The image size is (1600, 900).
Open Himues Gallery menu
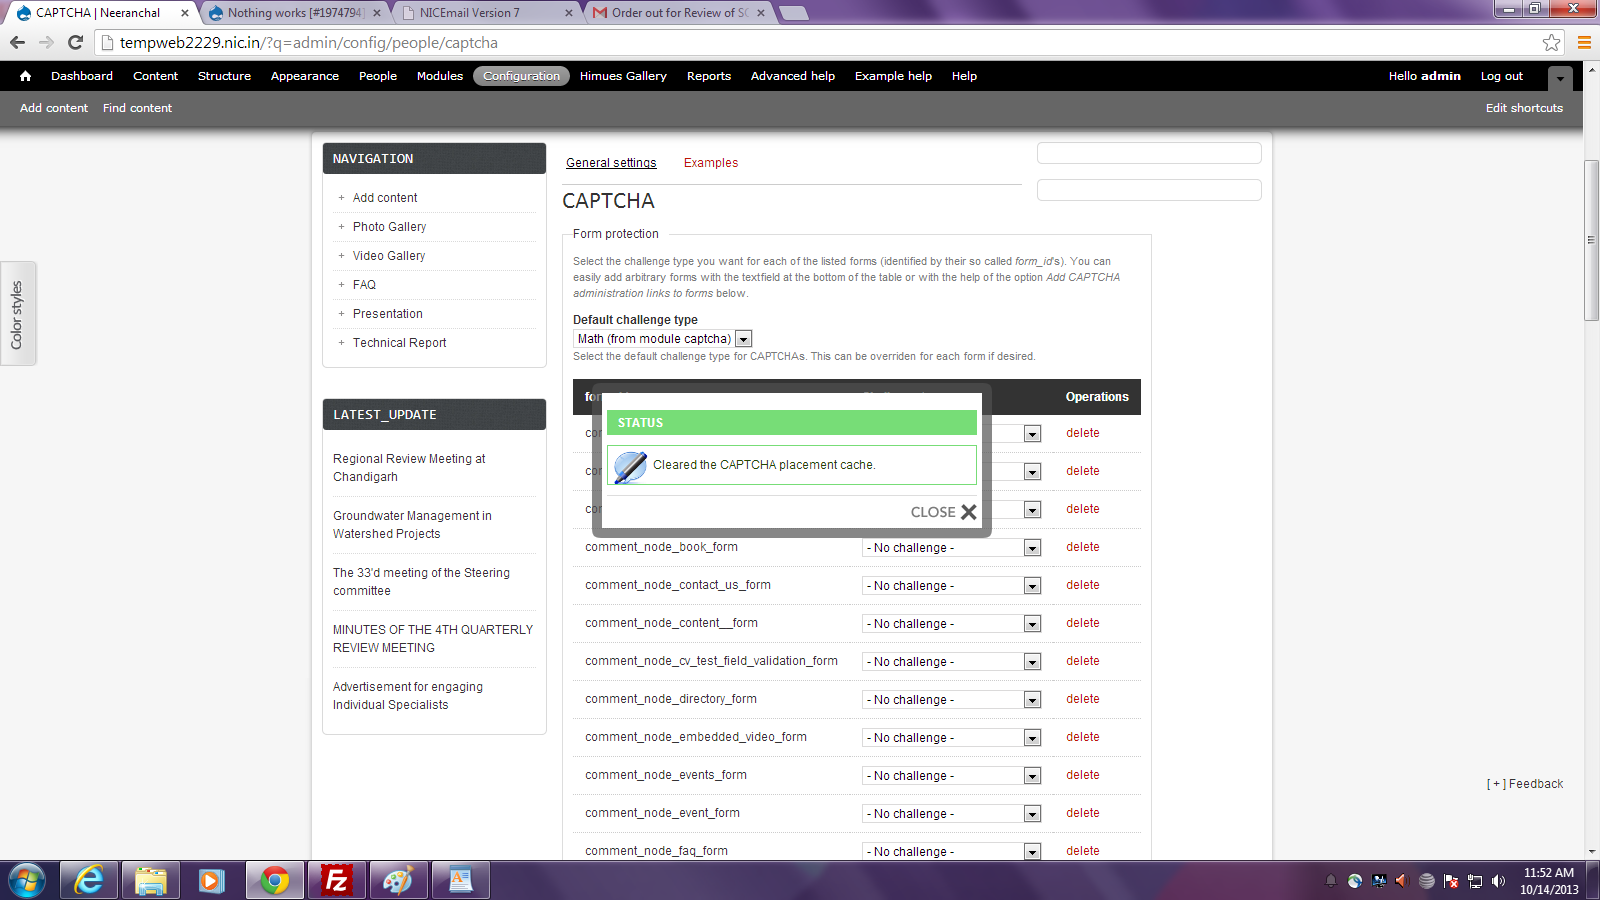click(x=623, y=76)
